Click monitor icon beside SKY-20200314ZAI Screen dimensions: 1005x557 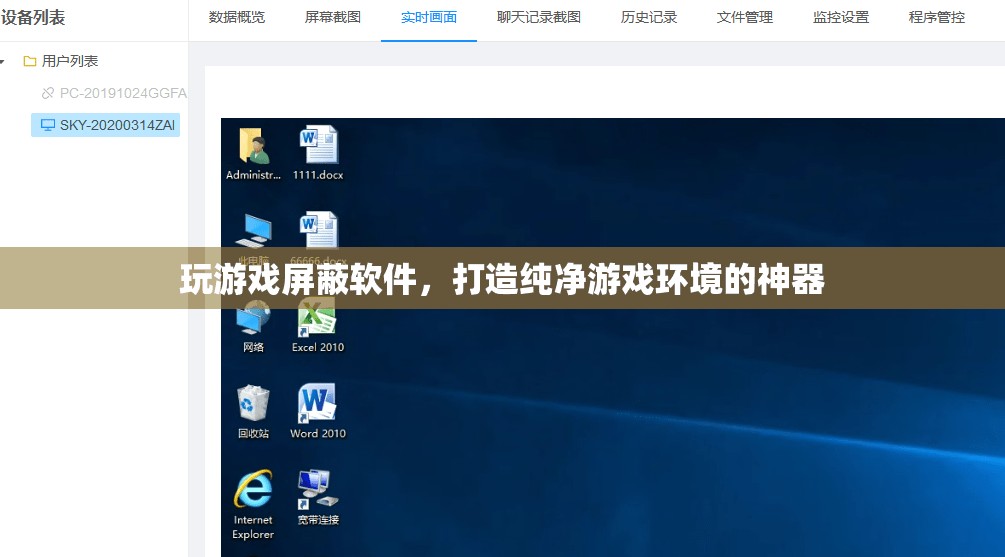[x=47, y=125]
